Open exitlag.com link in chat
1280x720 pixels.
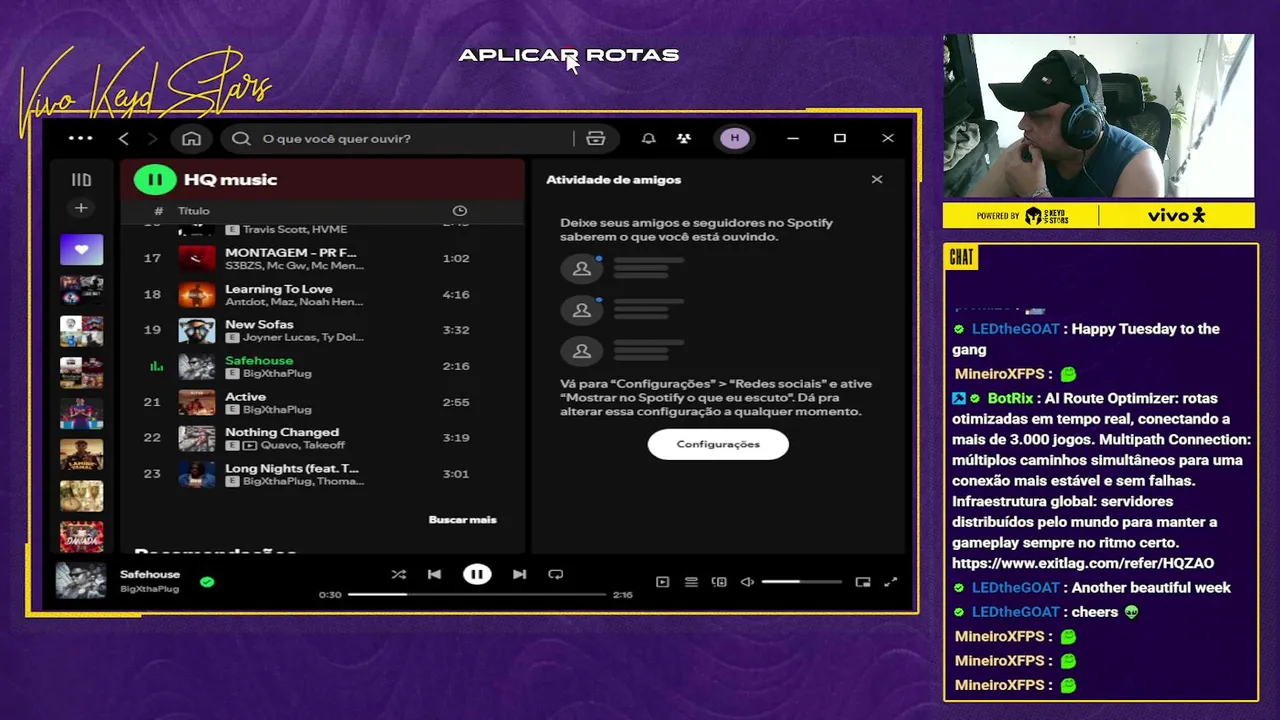click(1083, 563)
